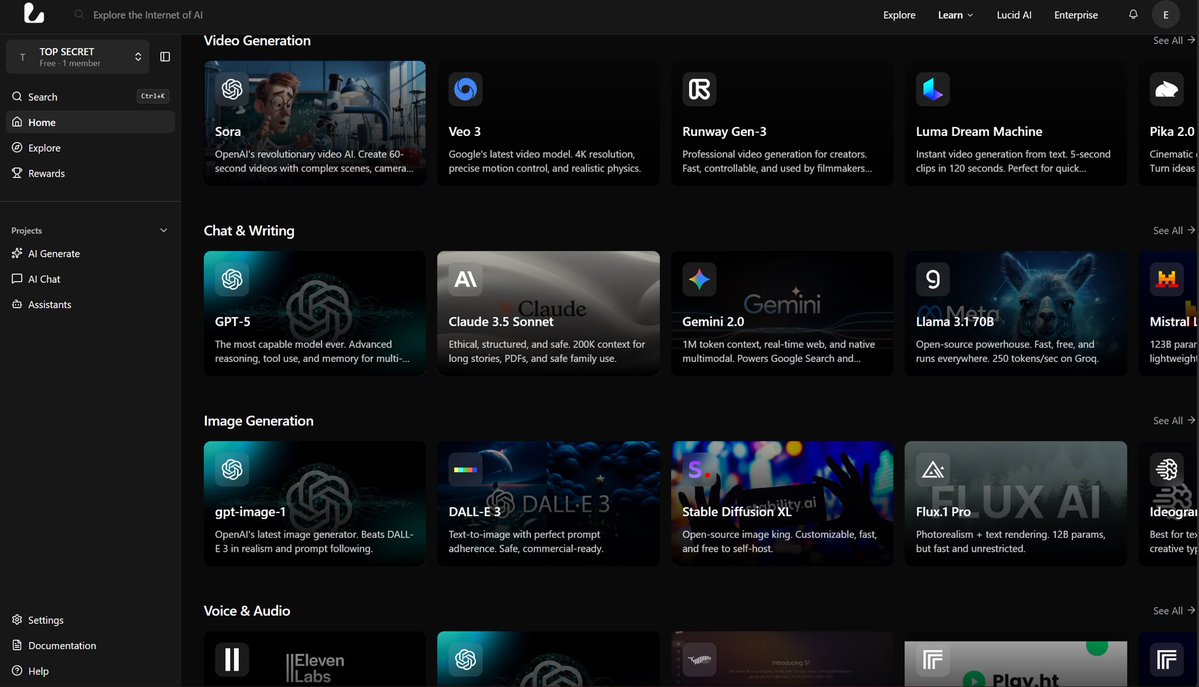The image size is (1199, 687).
Task: Click the notification bell icon
Action: 1134,15
